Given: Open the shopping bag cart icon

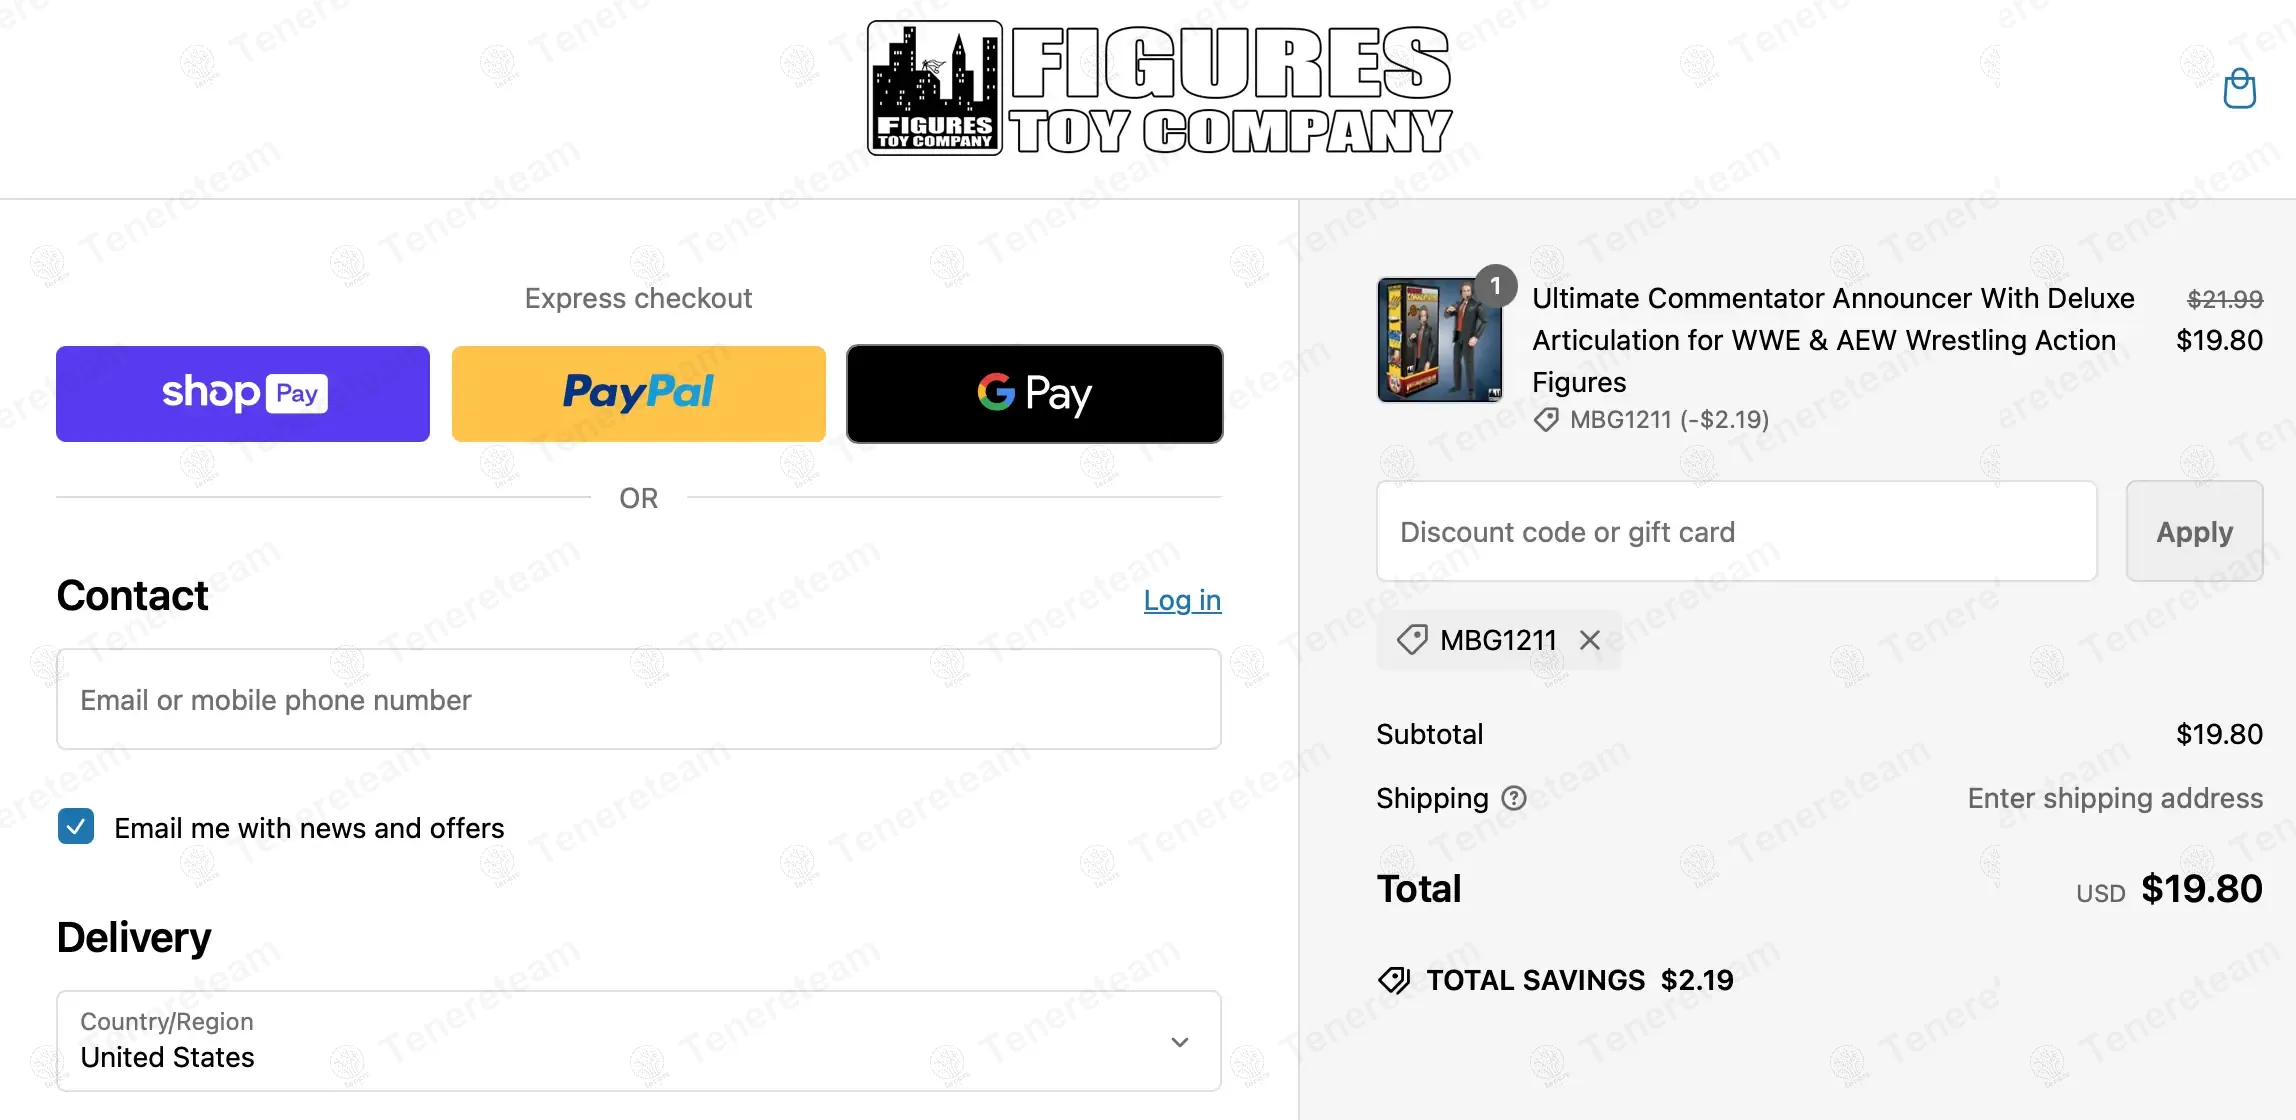Looking at the screenshot, I should coord(2239,89).
